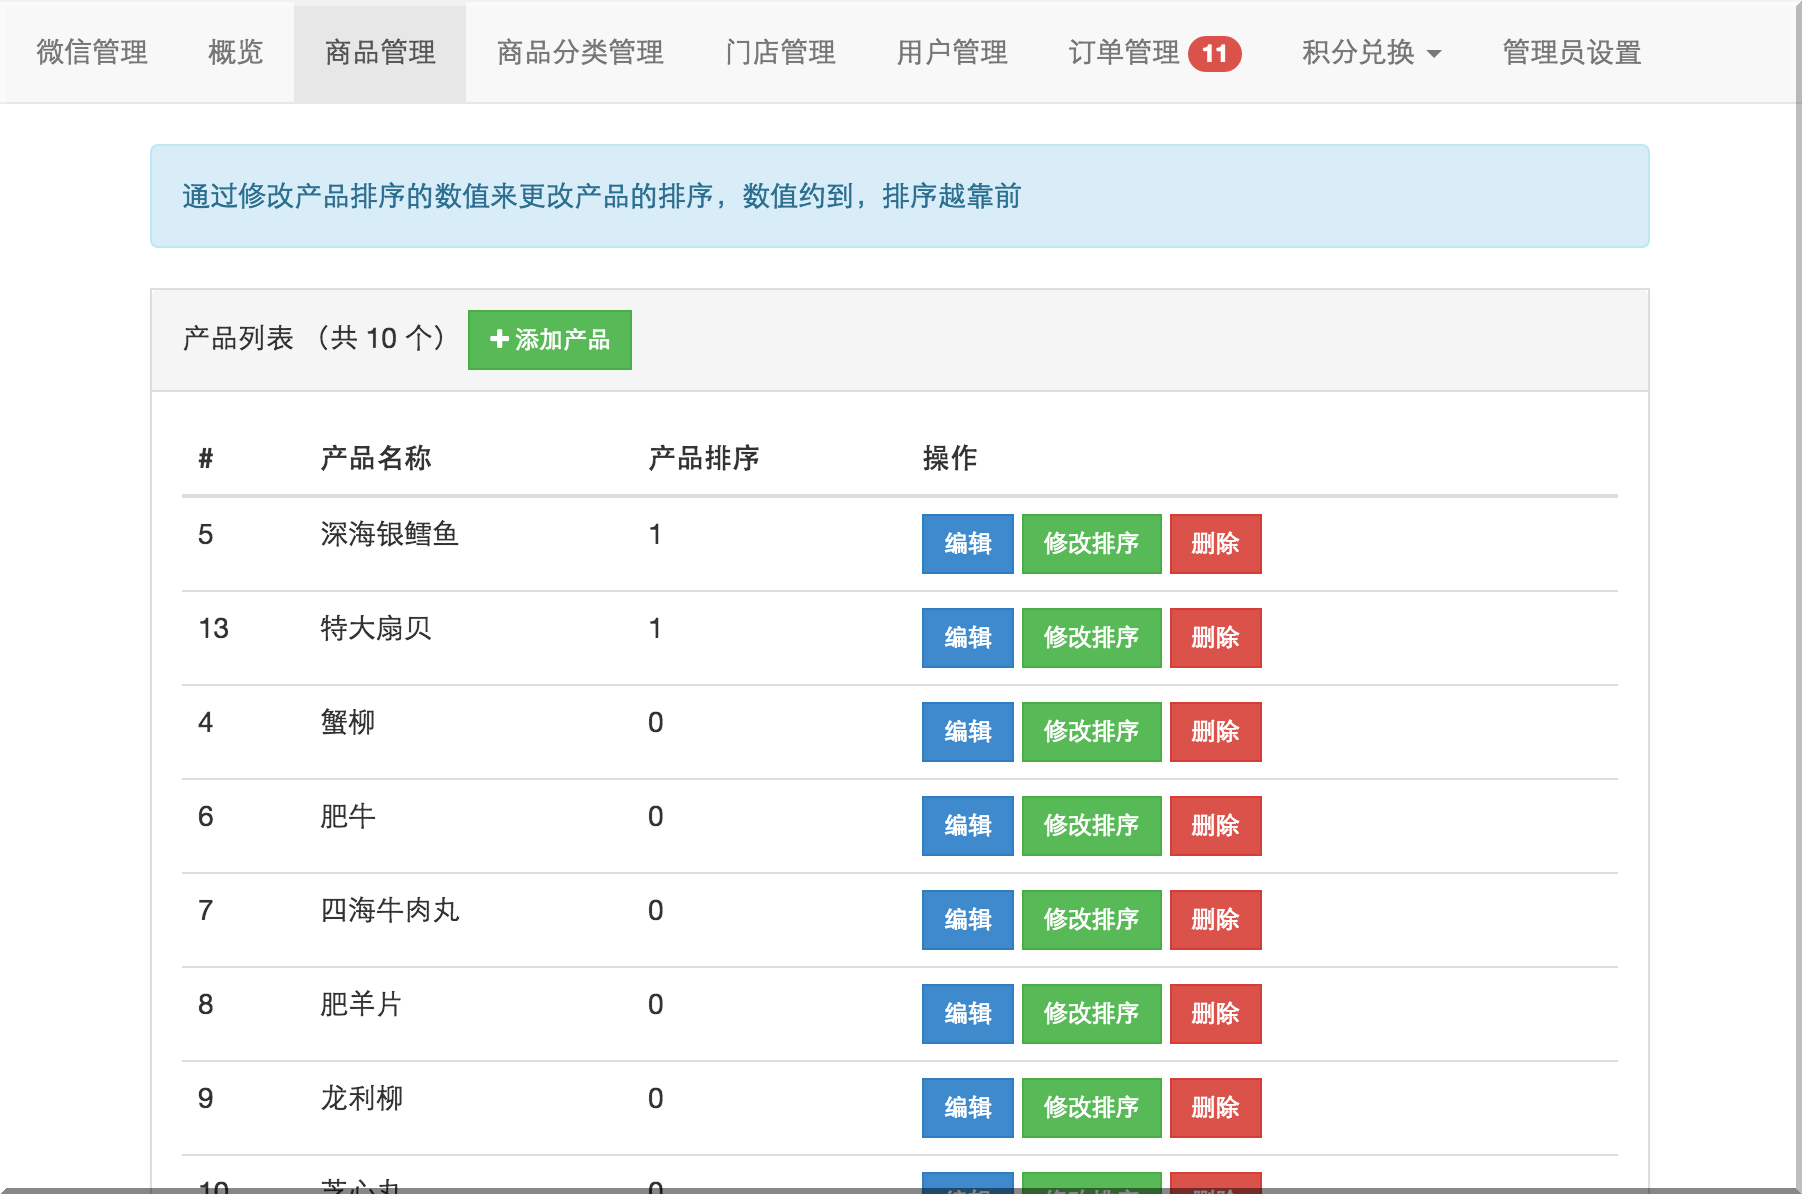Viewport: 1802px width, 1194px height.
Task: Expand the 积分兑换 dropdown menu
Action: [1370, 53]
